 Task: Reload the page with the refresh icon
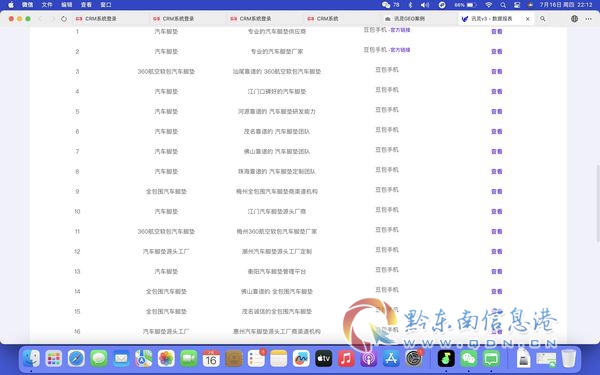click(x=64, y=19)
